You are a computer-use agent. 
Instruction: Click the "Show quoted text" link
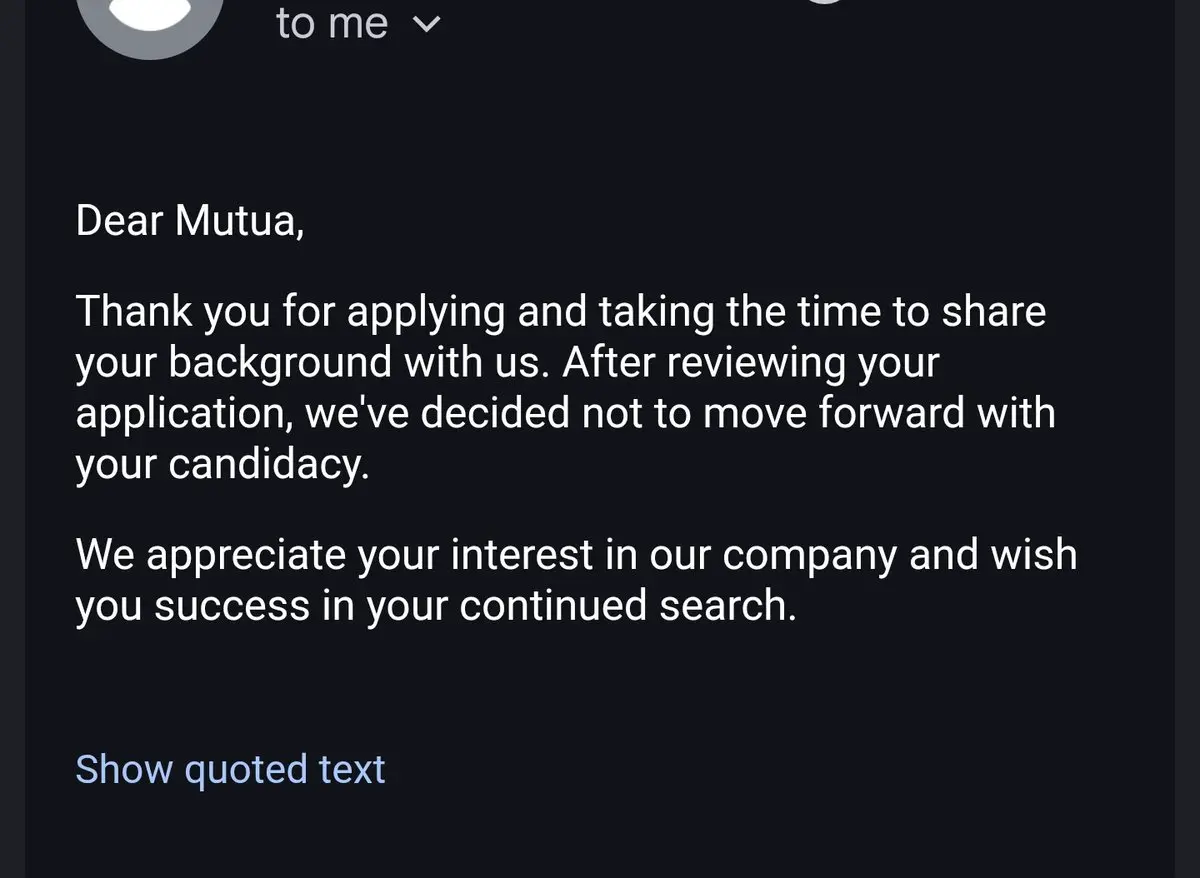(x=230, y=769)
